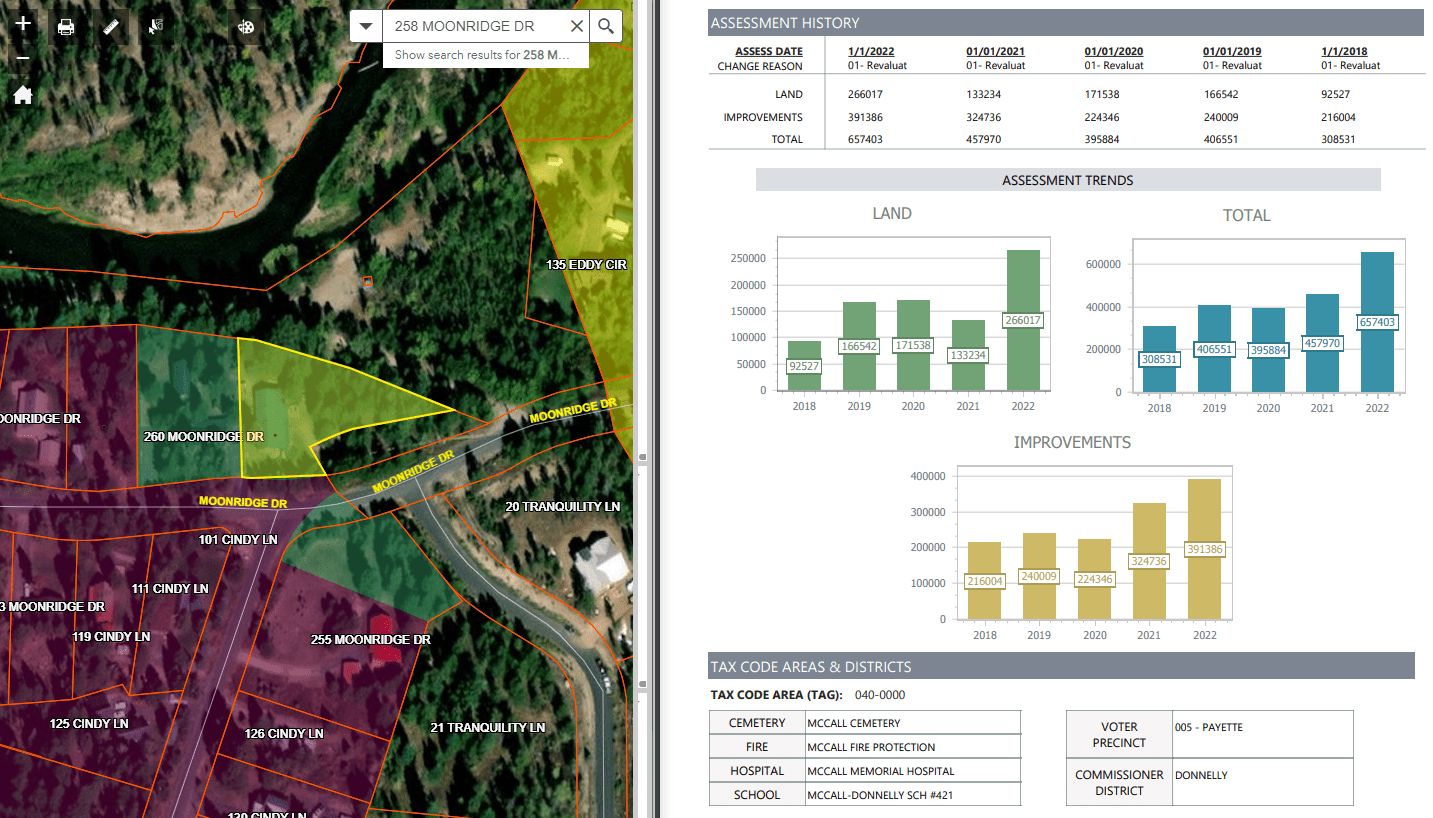Click 2018 land value 92527 in history table
Image resolution: width=1433 pixels, height=818 pixels.
coord(1336,95)
